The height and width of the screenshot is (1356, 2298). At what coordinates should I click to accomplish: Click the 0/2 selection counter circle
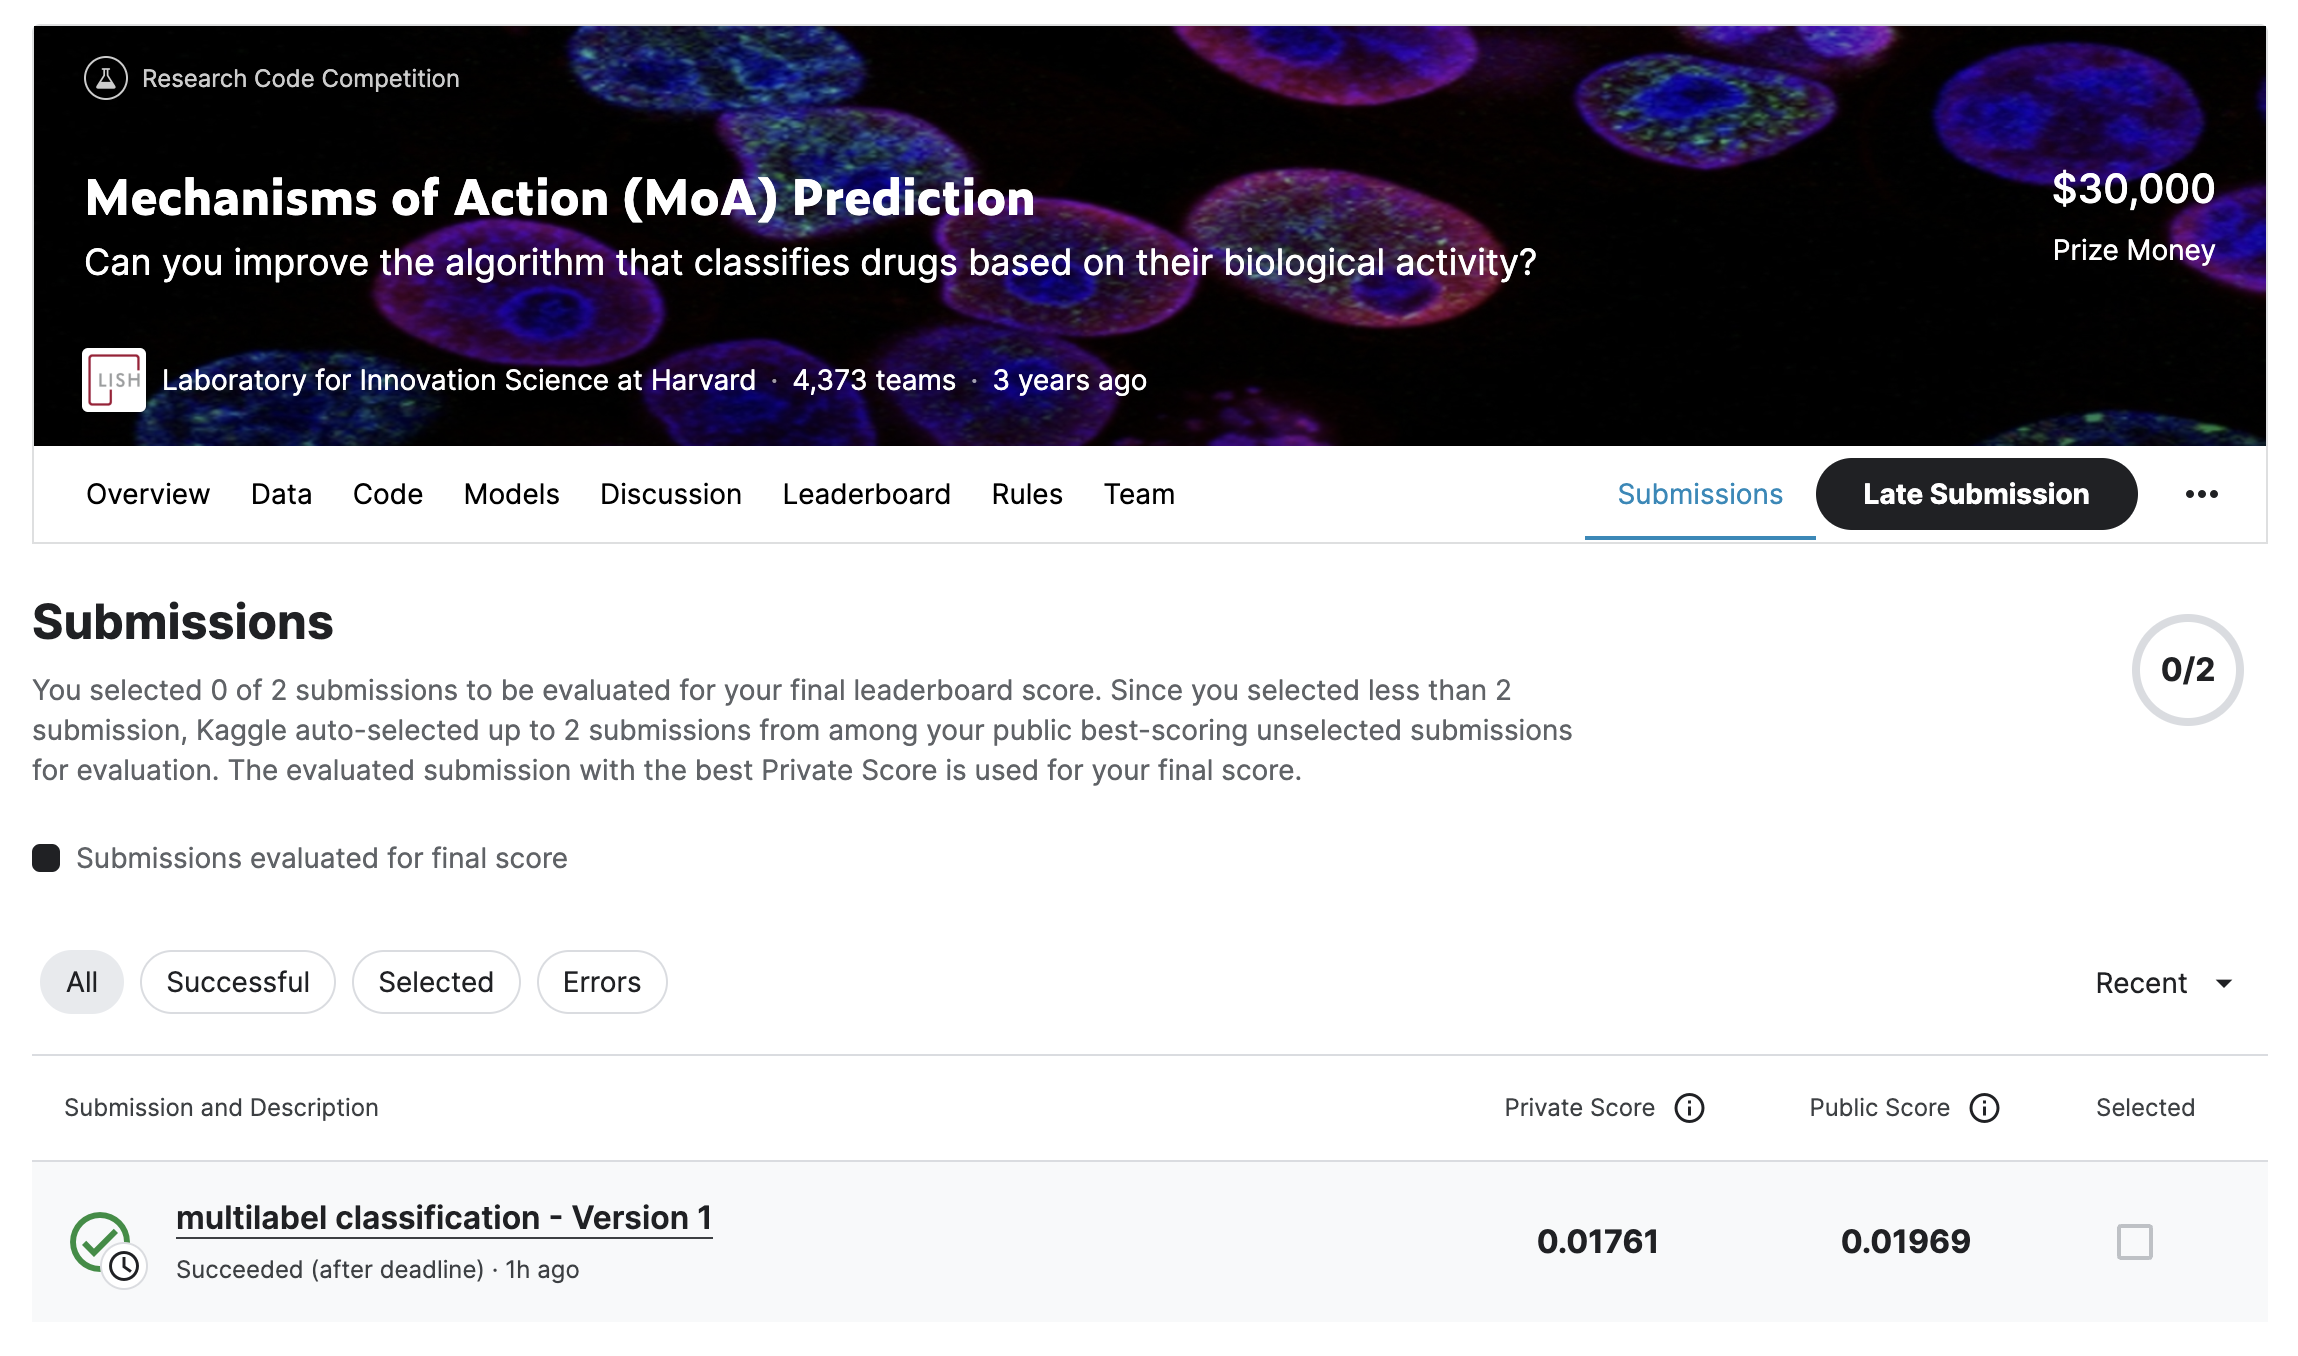(2187, 669)
